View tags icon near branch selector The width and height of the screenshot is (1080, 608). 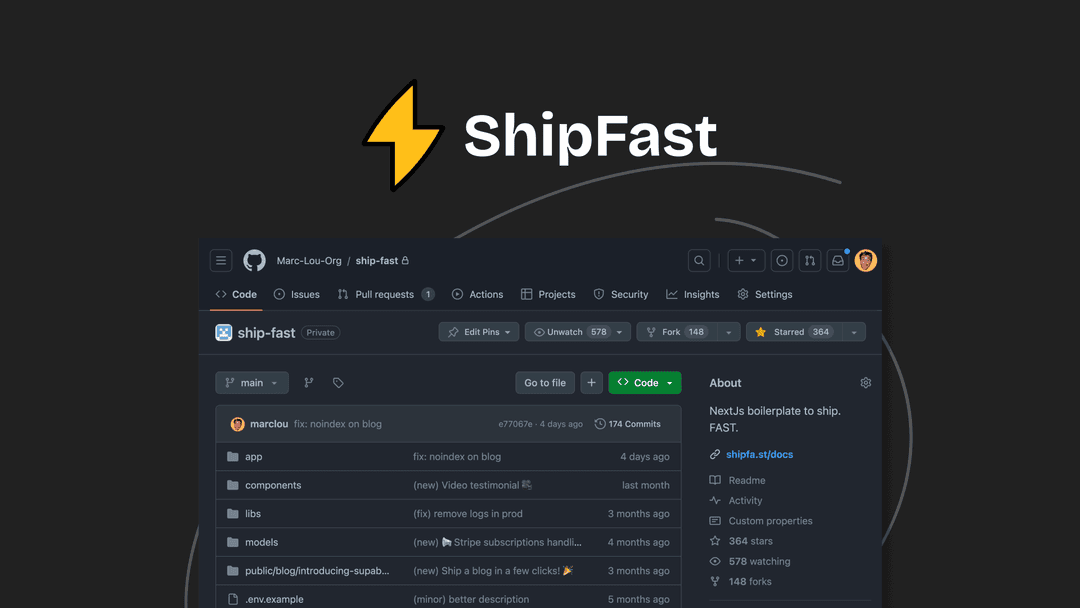338,383
